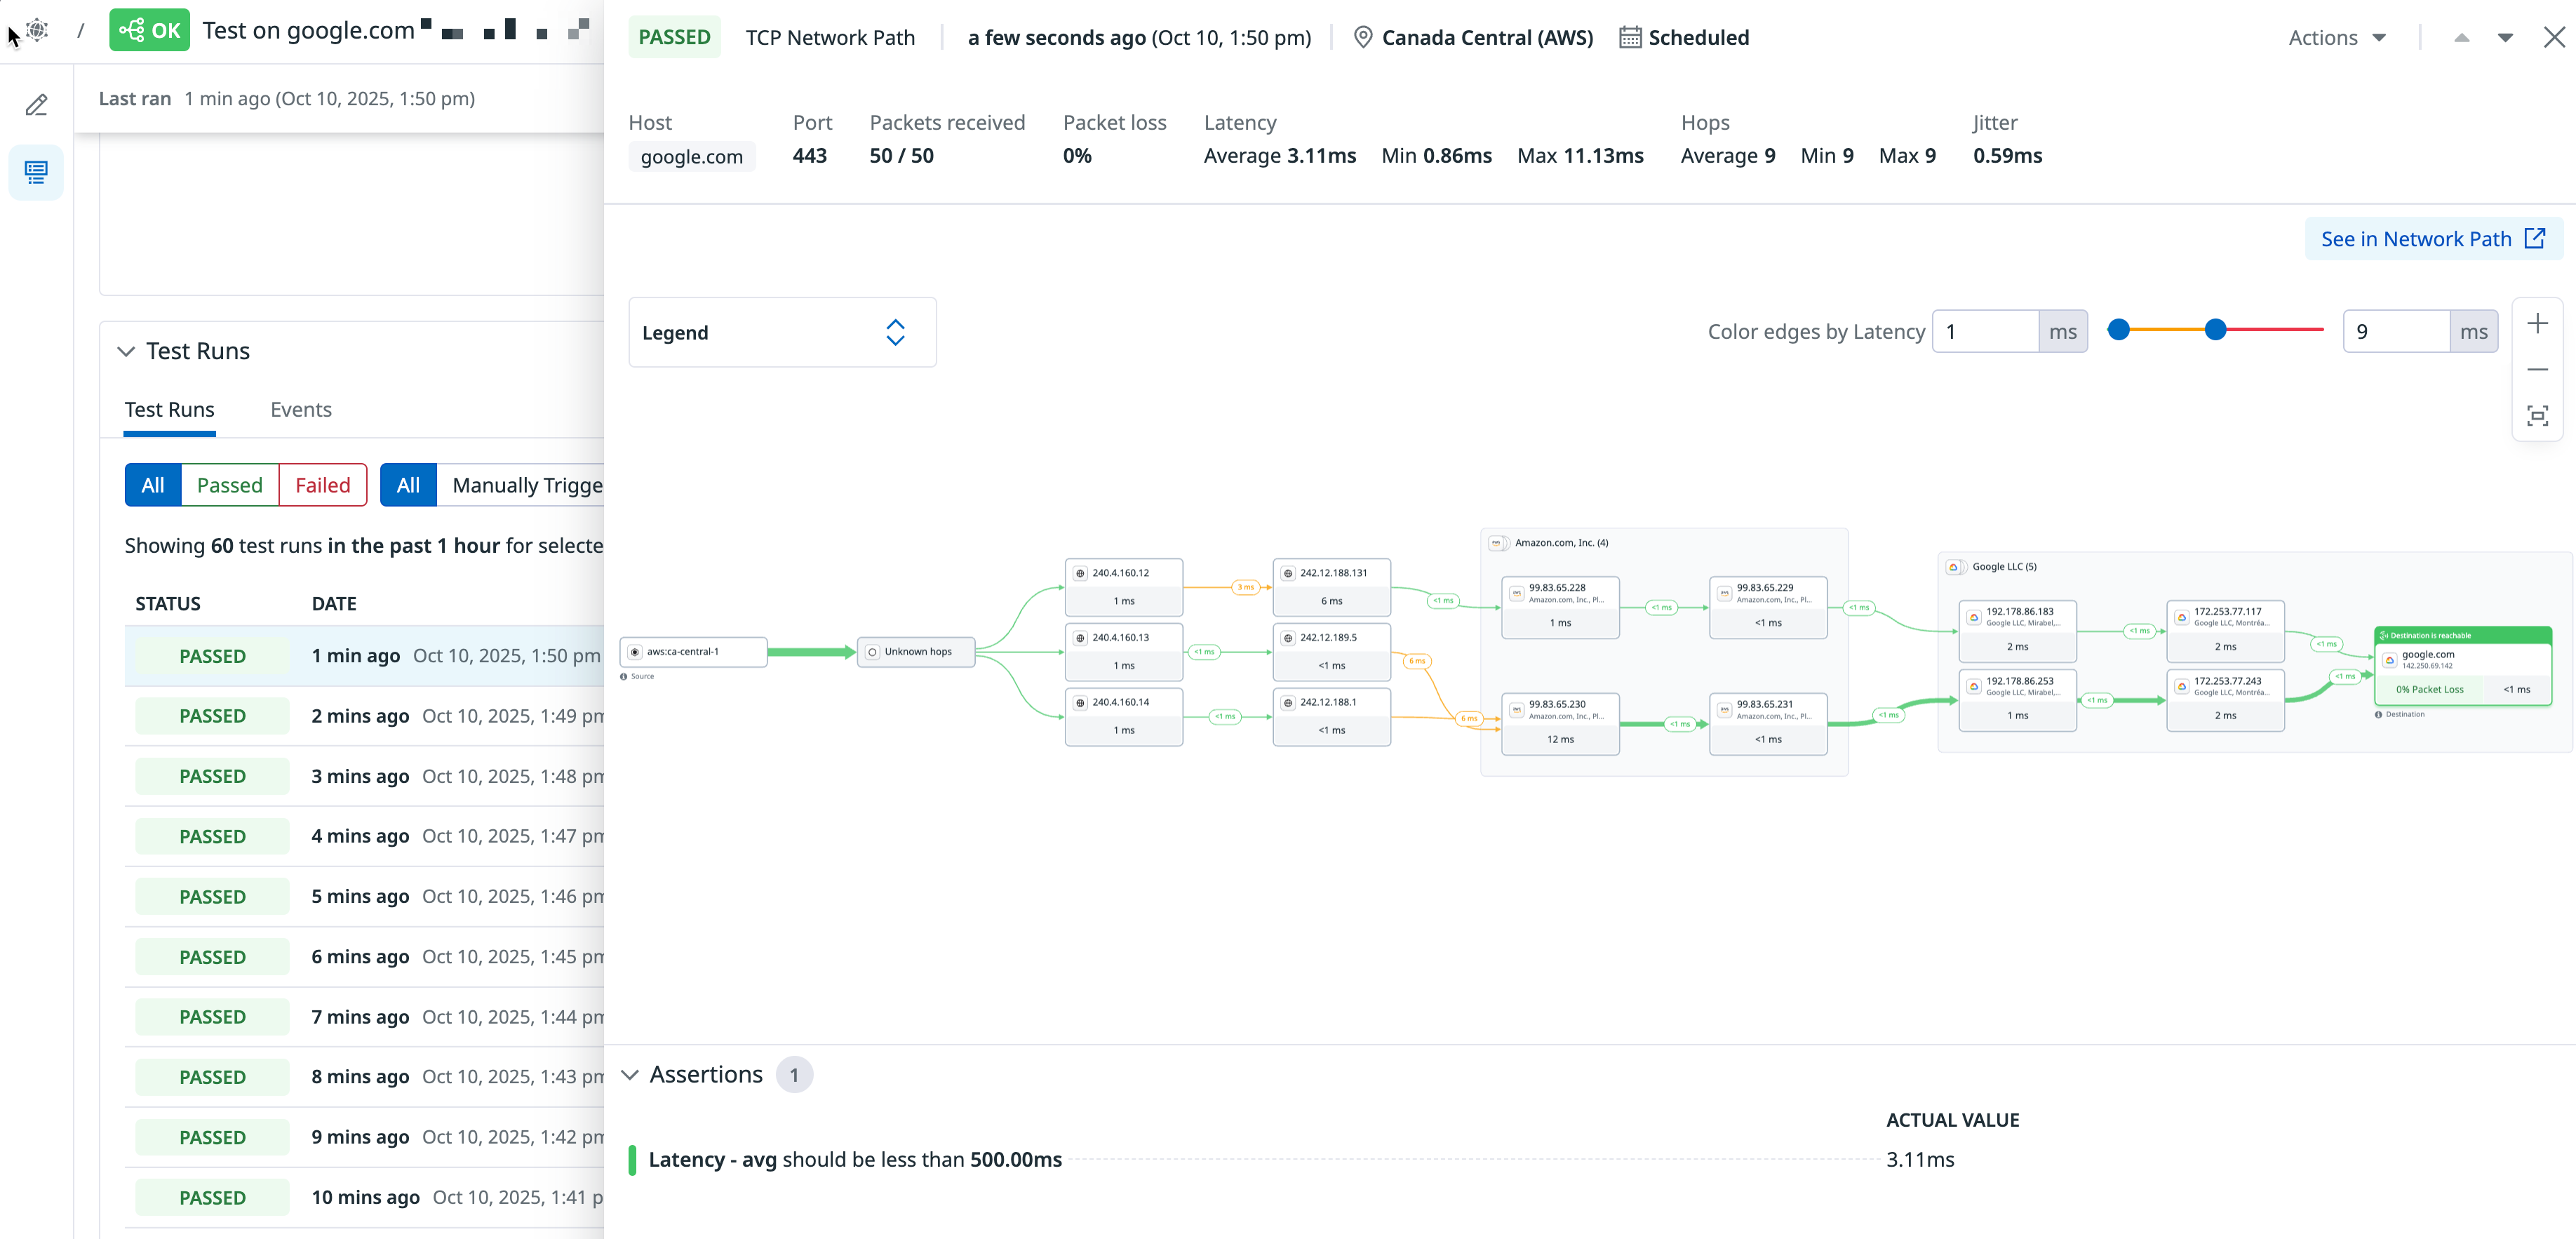Image resolution: width=2576 pixels, height=1239 pixels.
Task: Select the results list icon in sidebar
Action: pyautogui.click(x=37, y=172)
